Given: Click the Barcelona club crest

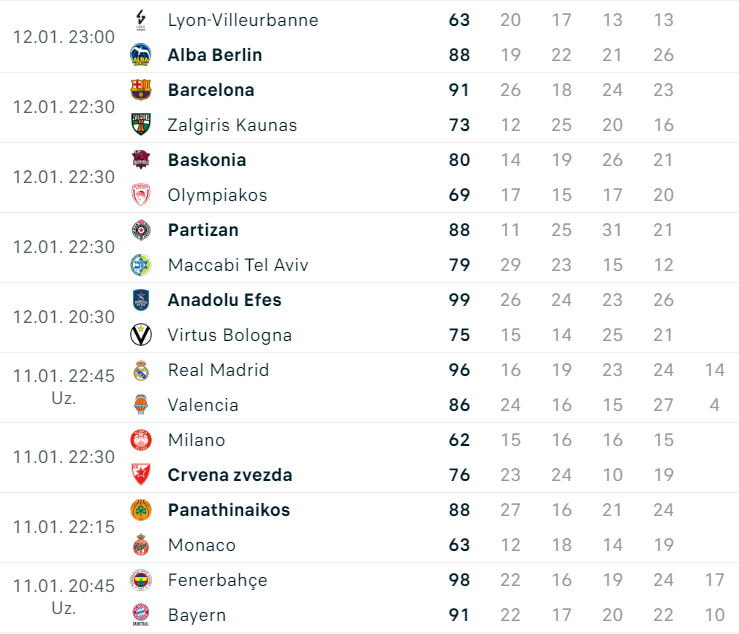Looking at the screenshot, I should (x=141, y=90).
